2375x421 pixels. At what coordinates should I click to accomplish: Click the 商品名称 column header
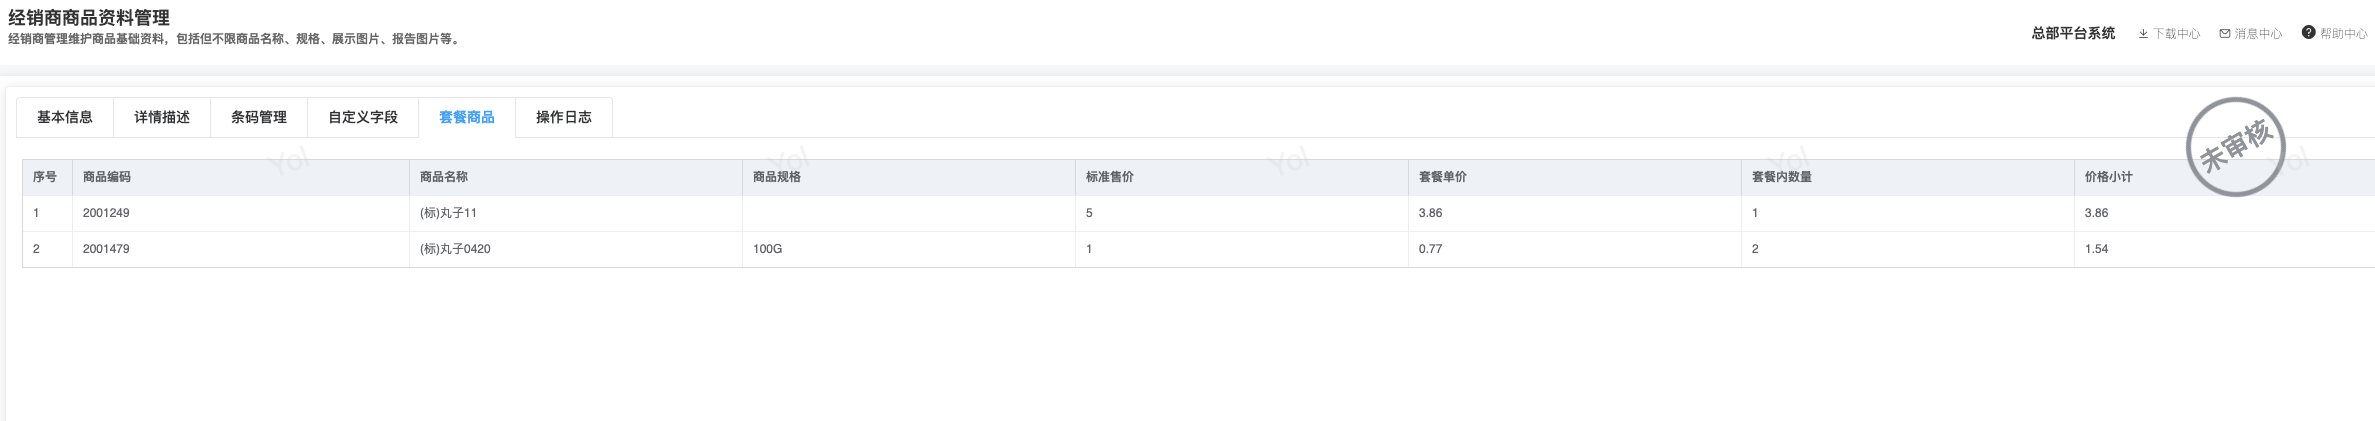tap(444, 177)
